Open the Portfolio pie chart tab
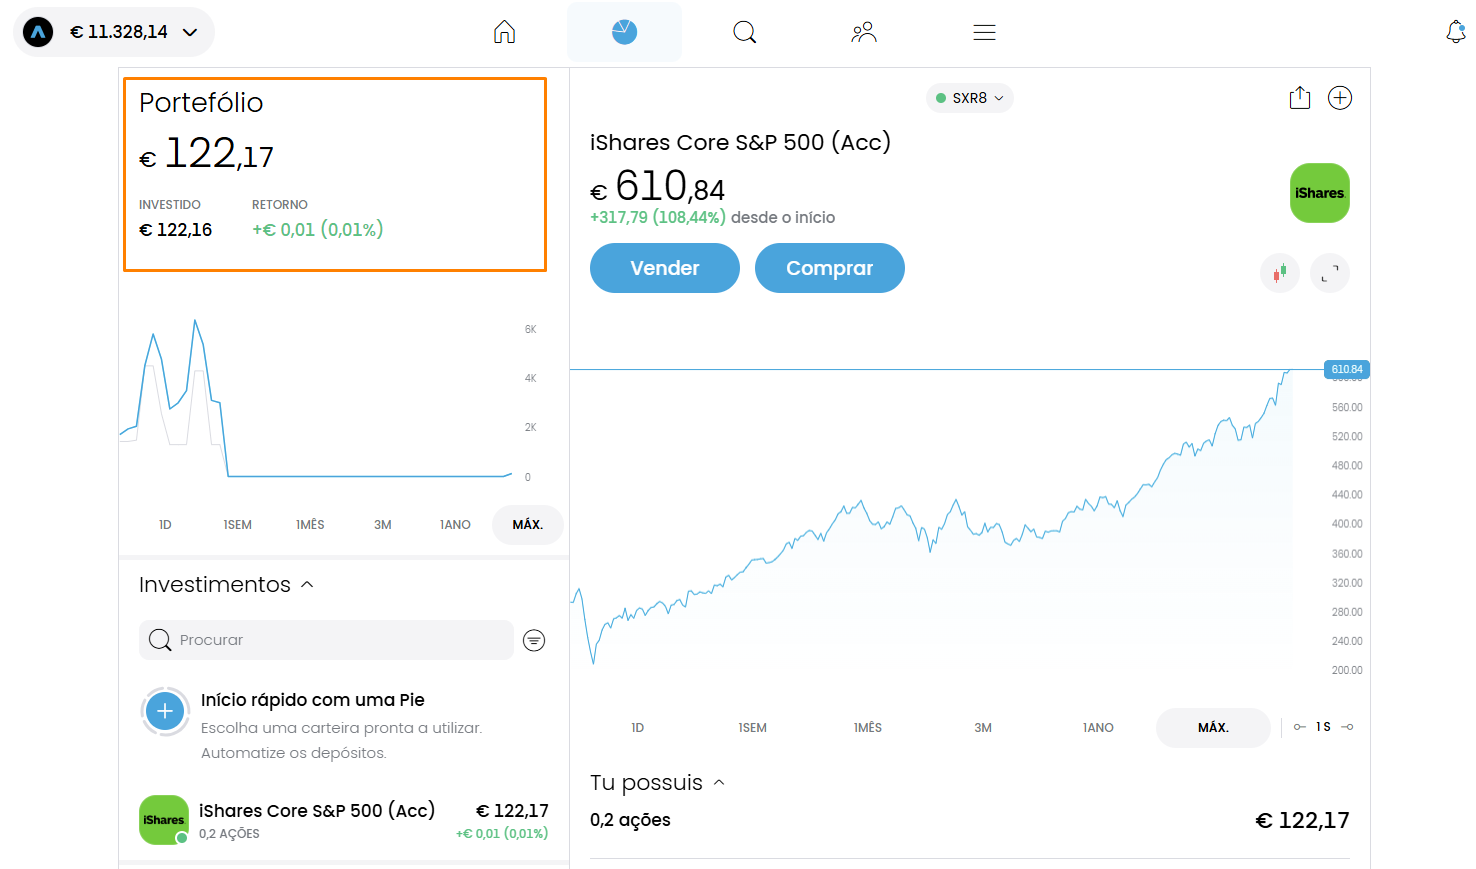The image size is (1476, 869). point(624,32)
